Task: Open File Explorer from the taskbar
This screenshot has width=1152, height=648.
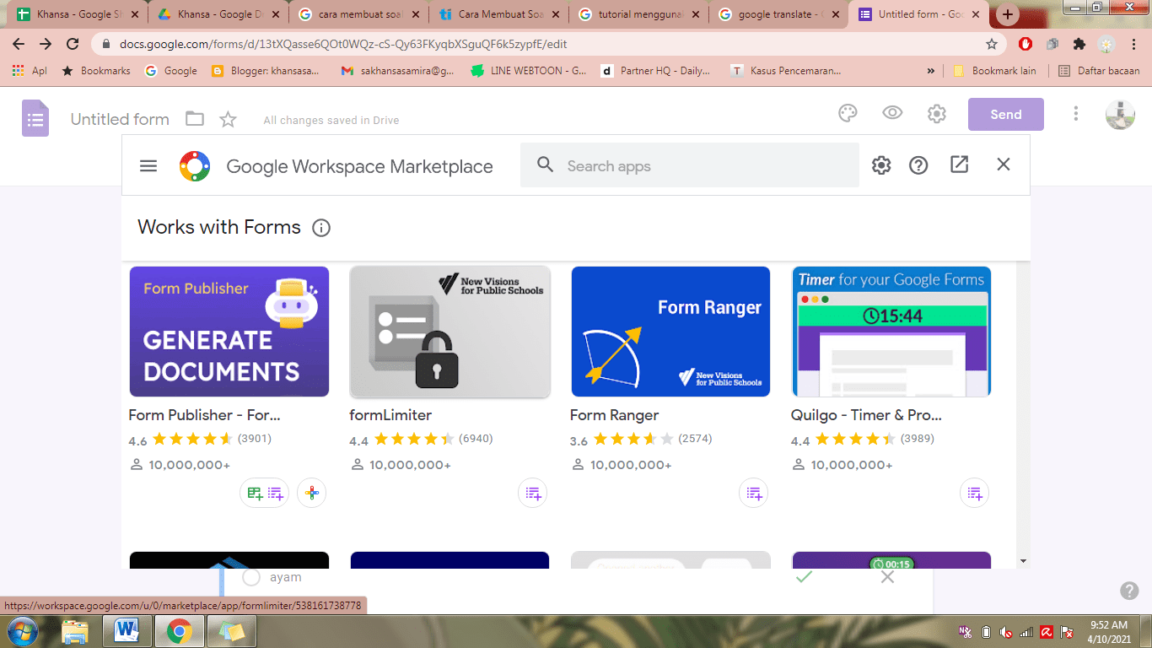Action: (74, 631)
